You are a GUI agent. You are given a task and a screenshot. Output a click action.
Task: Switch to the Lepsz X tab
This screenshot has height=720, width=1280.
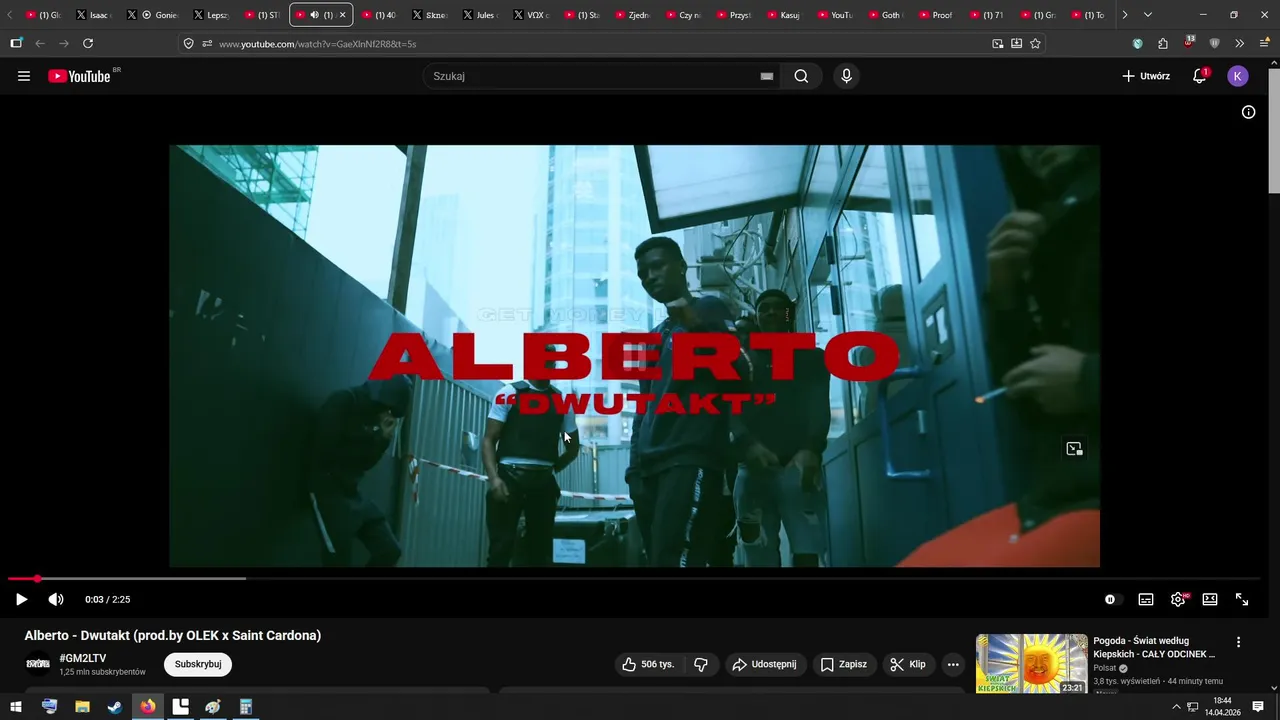(x=211, y=15)
